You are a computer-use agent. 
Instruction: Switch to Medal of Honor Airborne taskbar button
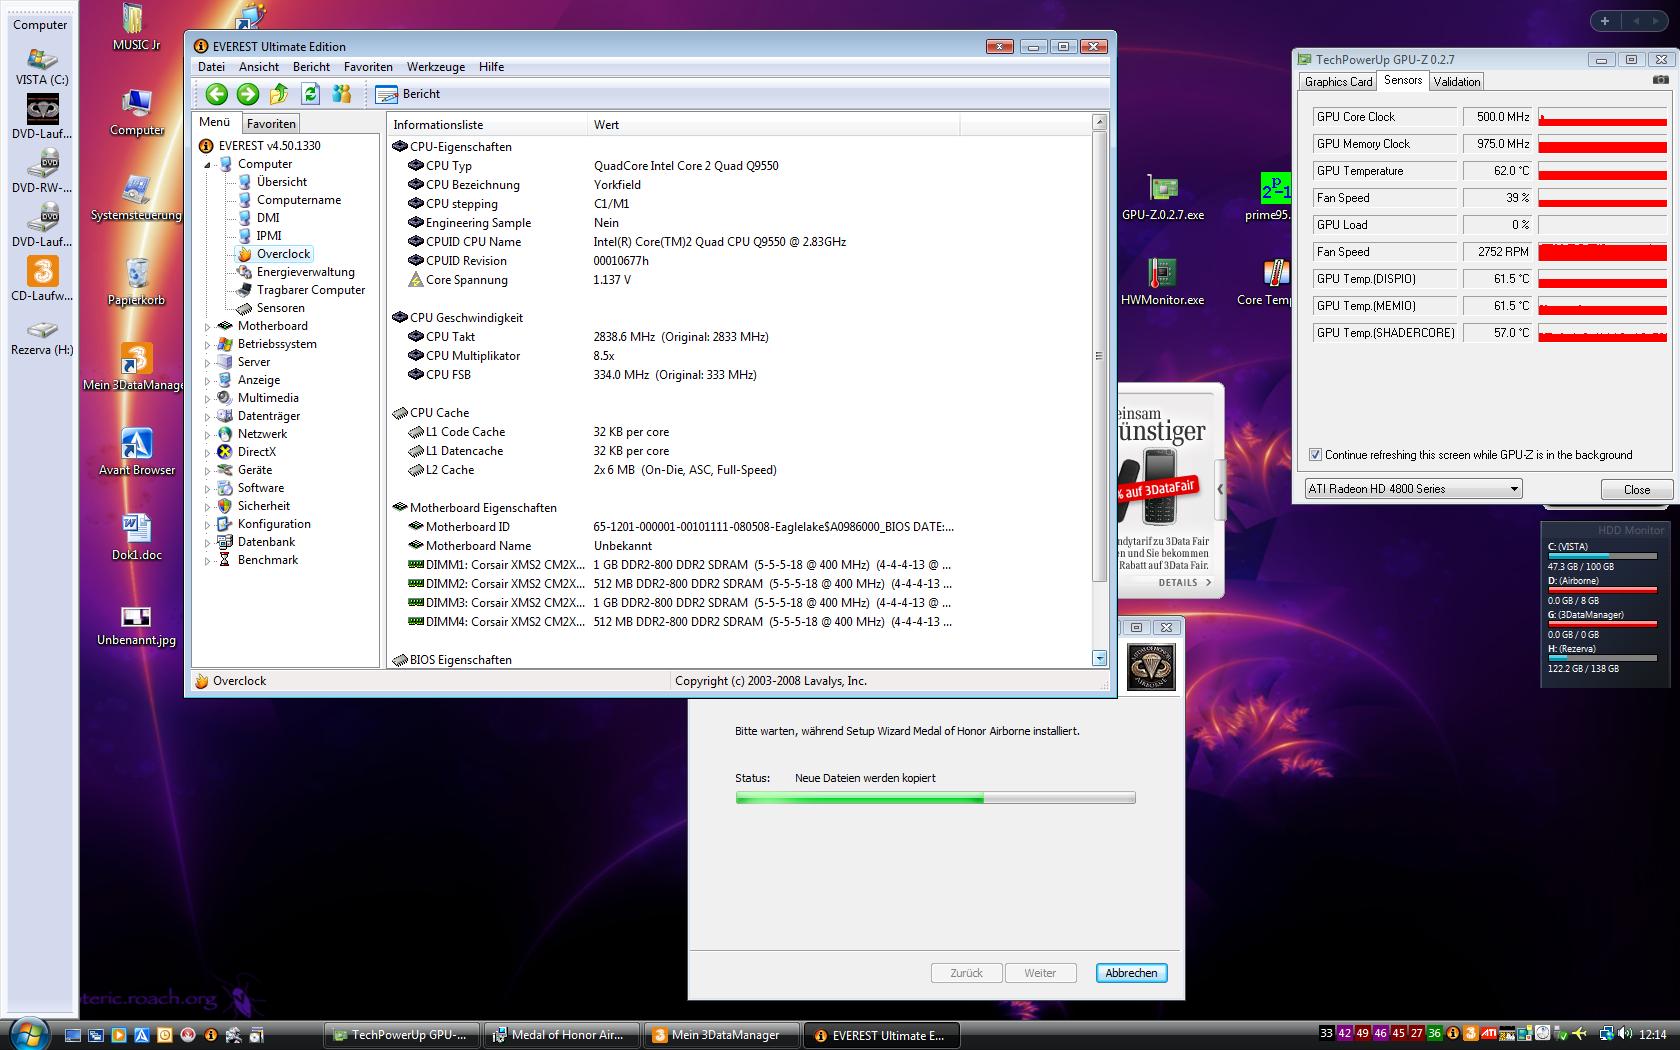[562, 1035]
